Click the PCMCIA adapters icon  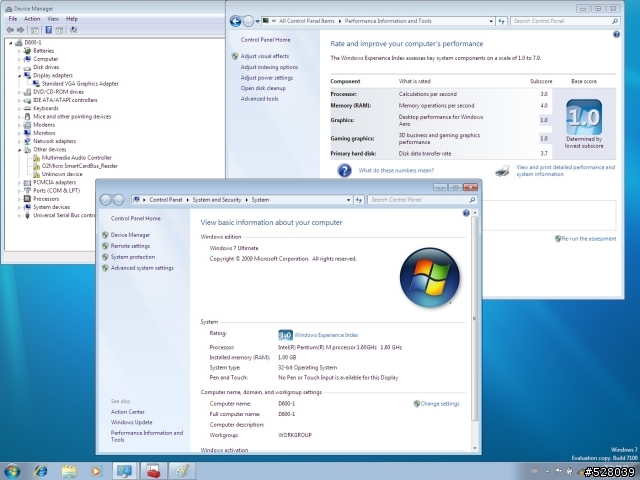[27, 182]
